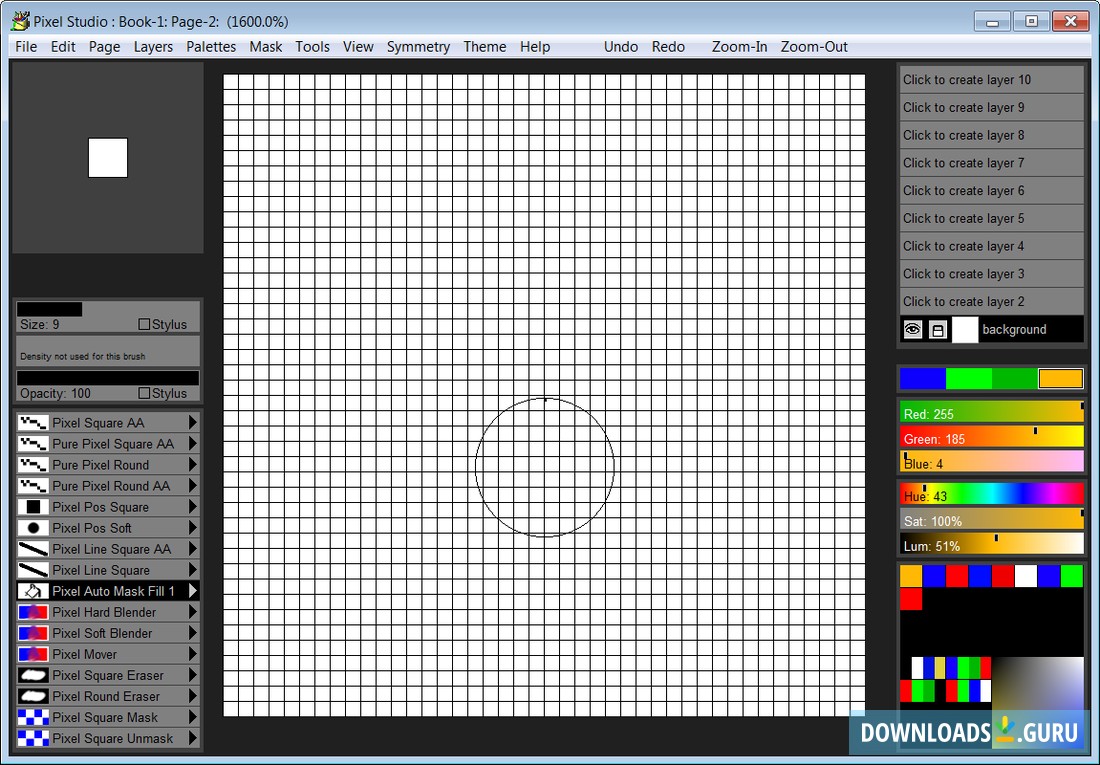The image size is (1100, 765).
Task: Click Zoom-In in the menu bar
Action: [739, 46]
